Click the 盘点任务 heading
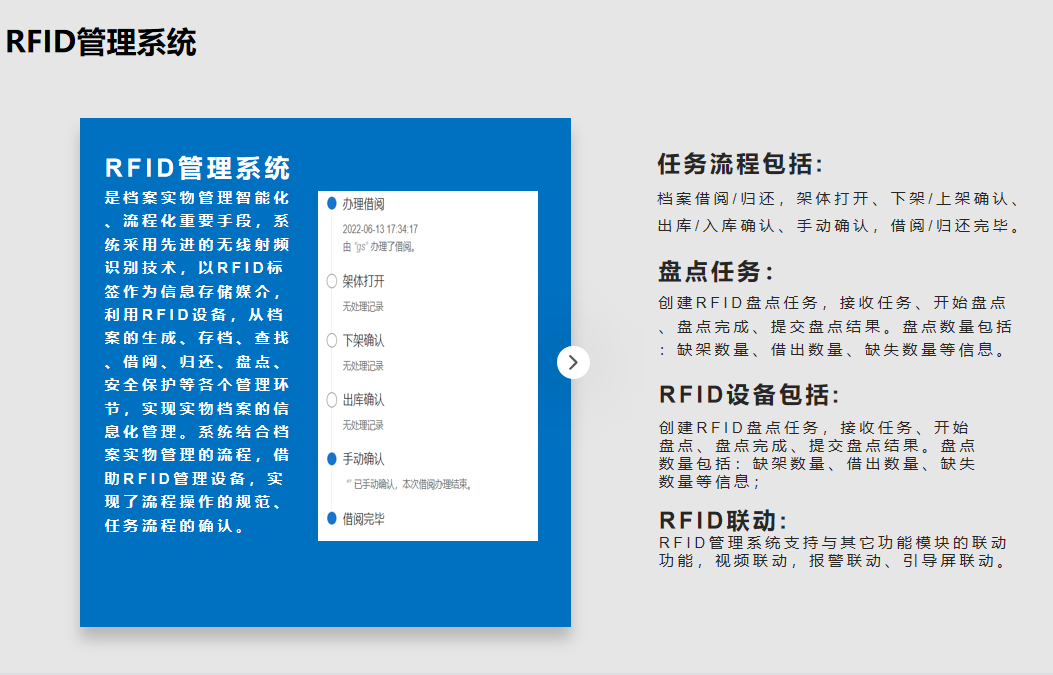This screenshot has height=675, width=1053. coord(716,272)
